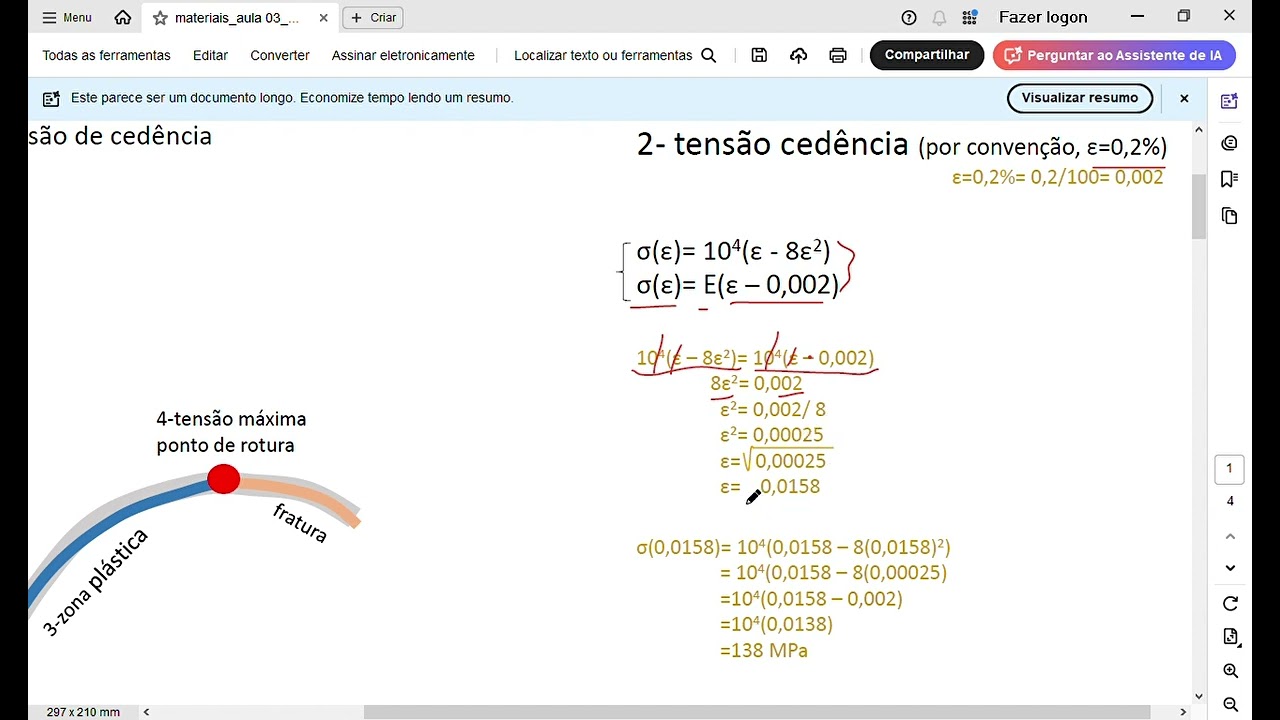1280x720 pixels.
Task: Open Todas as ferramentas menu
Action: click(106, 55)
